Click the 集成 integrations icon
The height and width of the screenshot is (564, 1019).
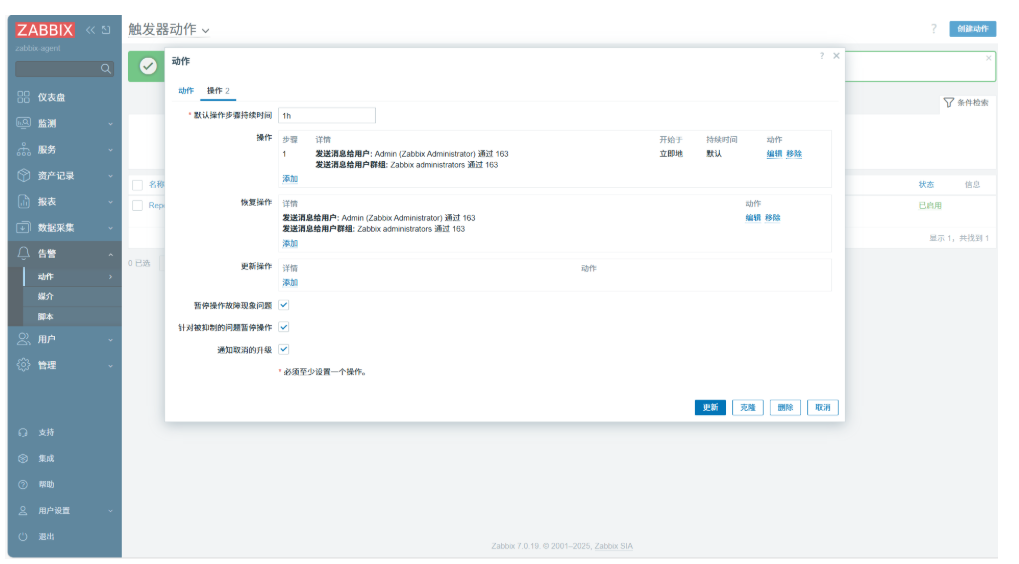click(x=23, y=458)
